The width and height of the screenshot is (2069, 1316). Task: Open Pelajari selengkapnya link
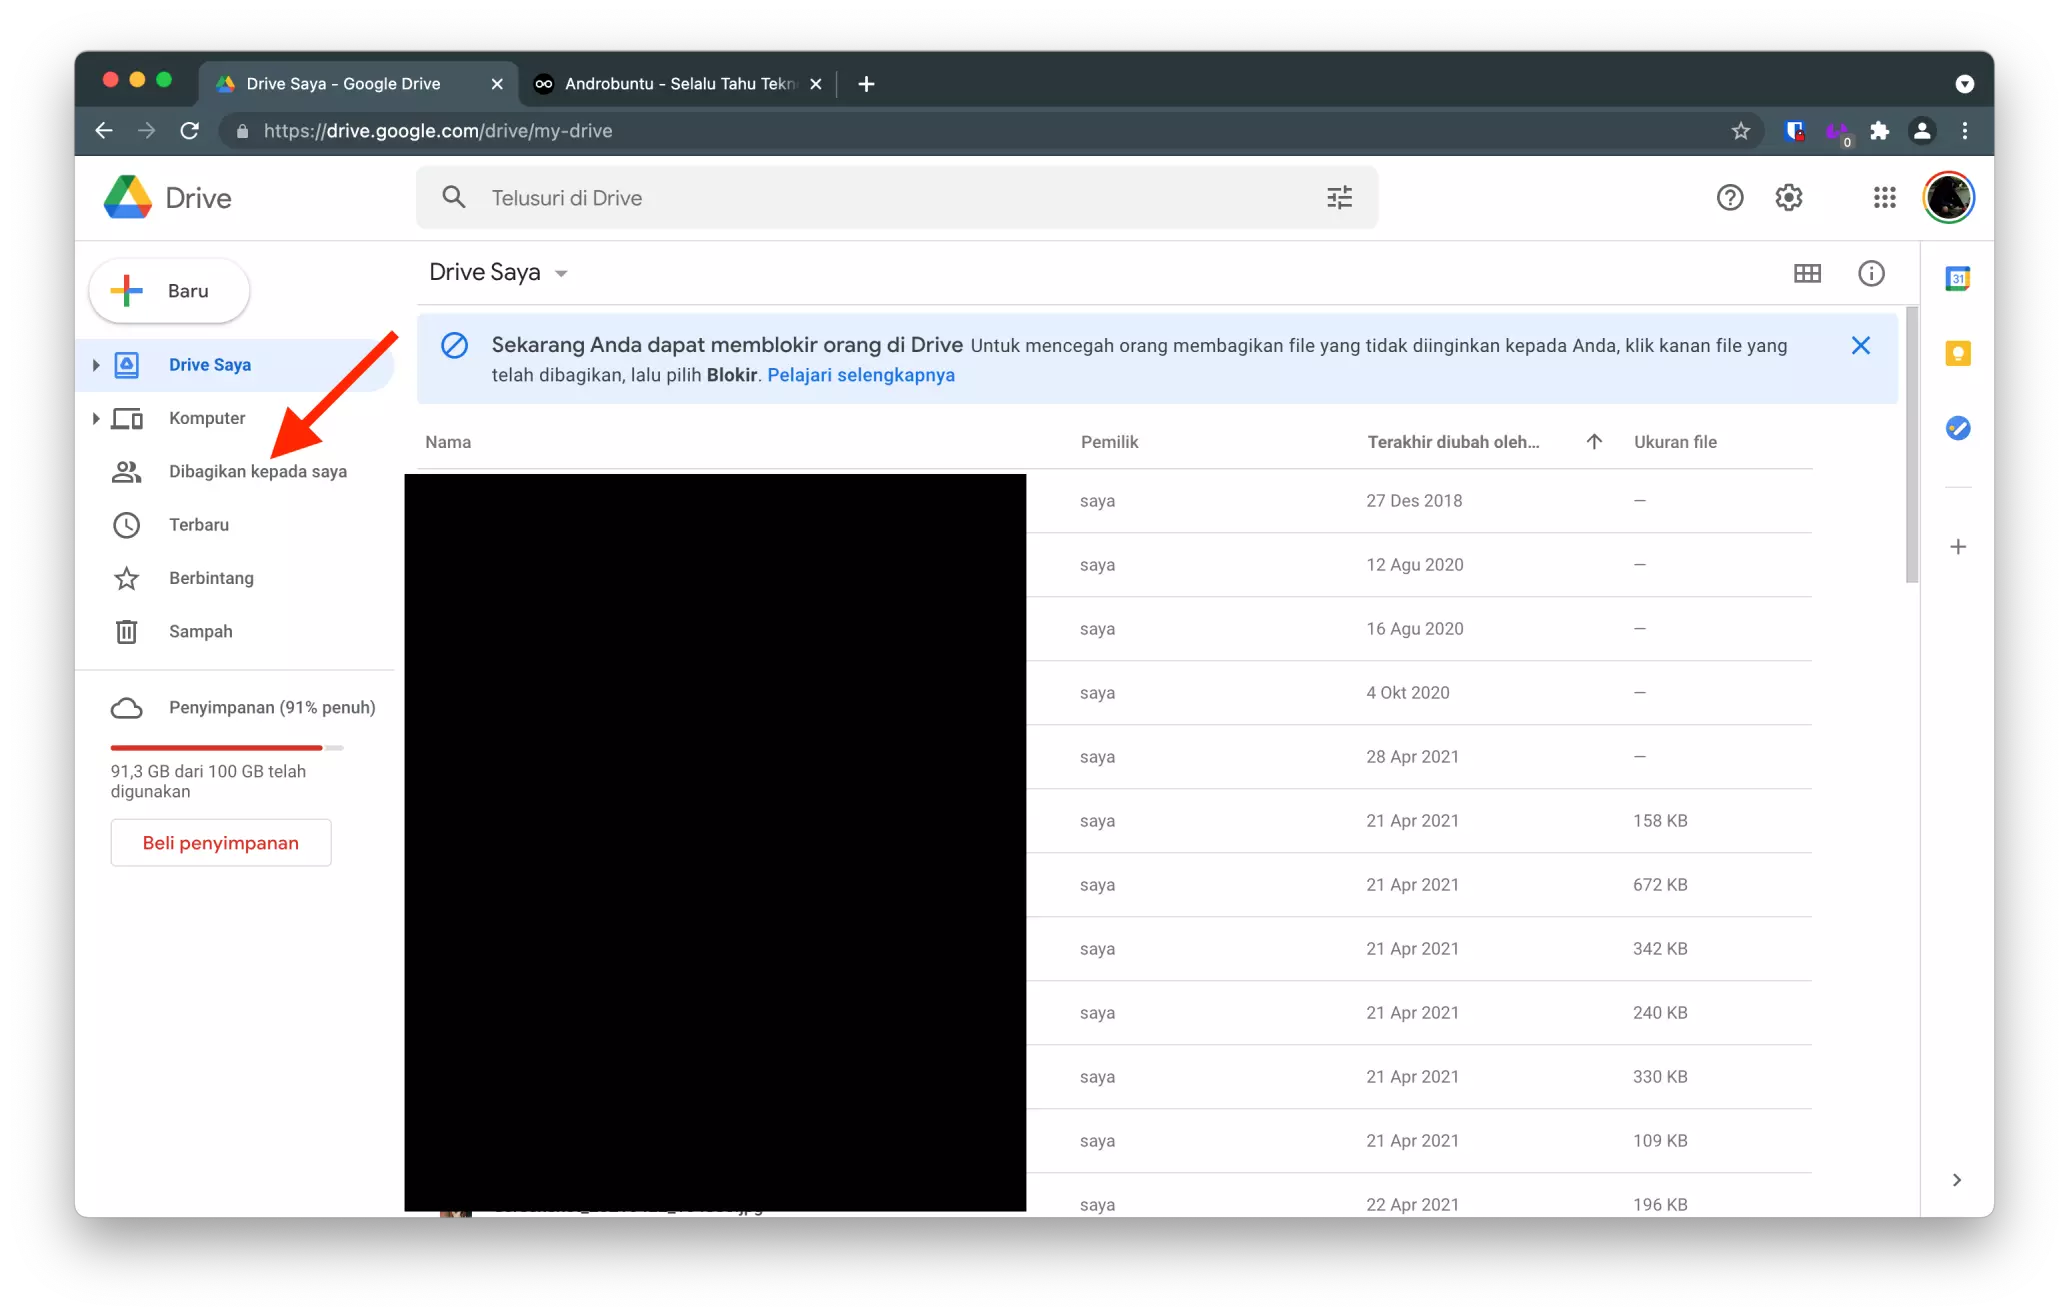pyautogui.click(x=861, y=375)
